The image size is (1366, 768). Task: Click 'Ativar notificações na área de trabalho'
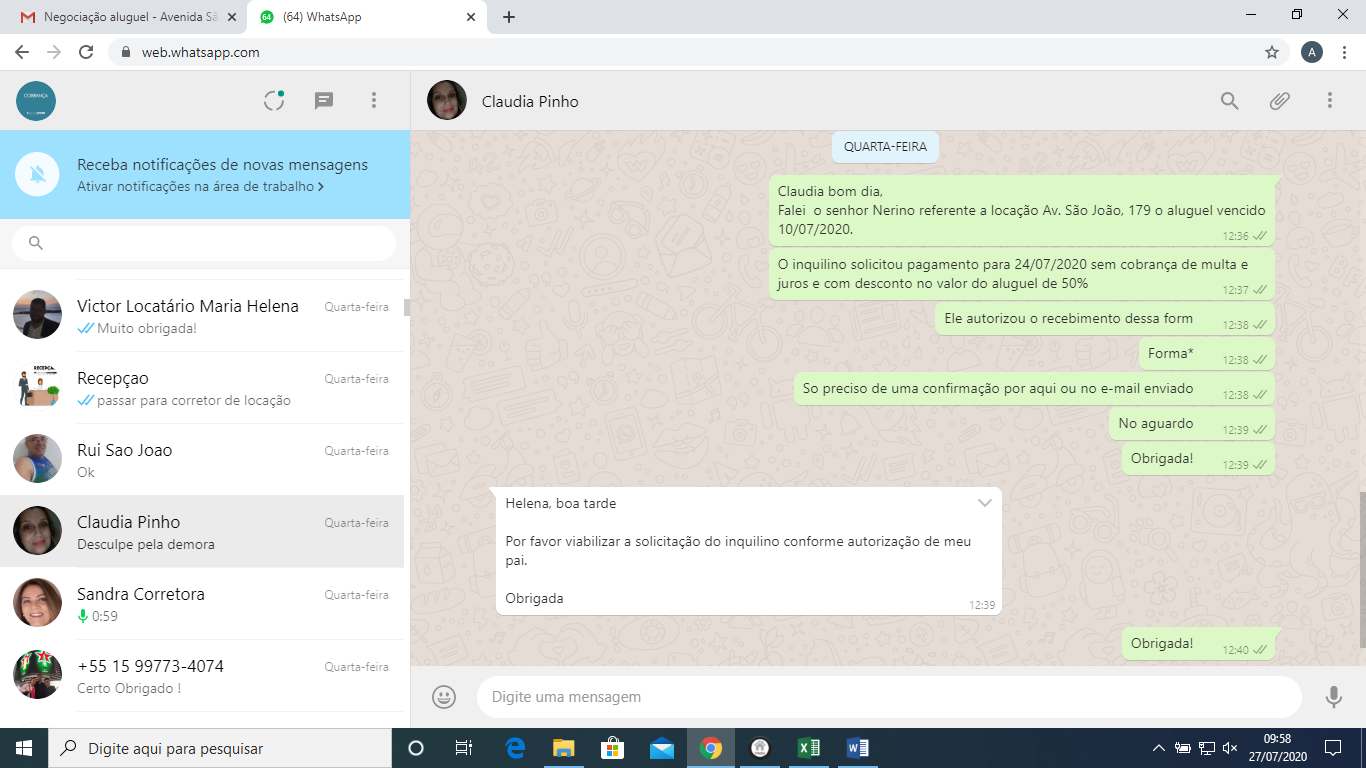pyautogui.click(x=199, y=186)
